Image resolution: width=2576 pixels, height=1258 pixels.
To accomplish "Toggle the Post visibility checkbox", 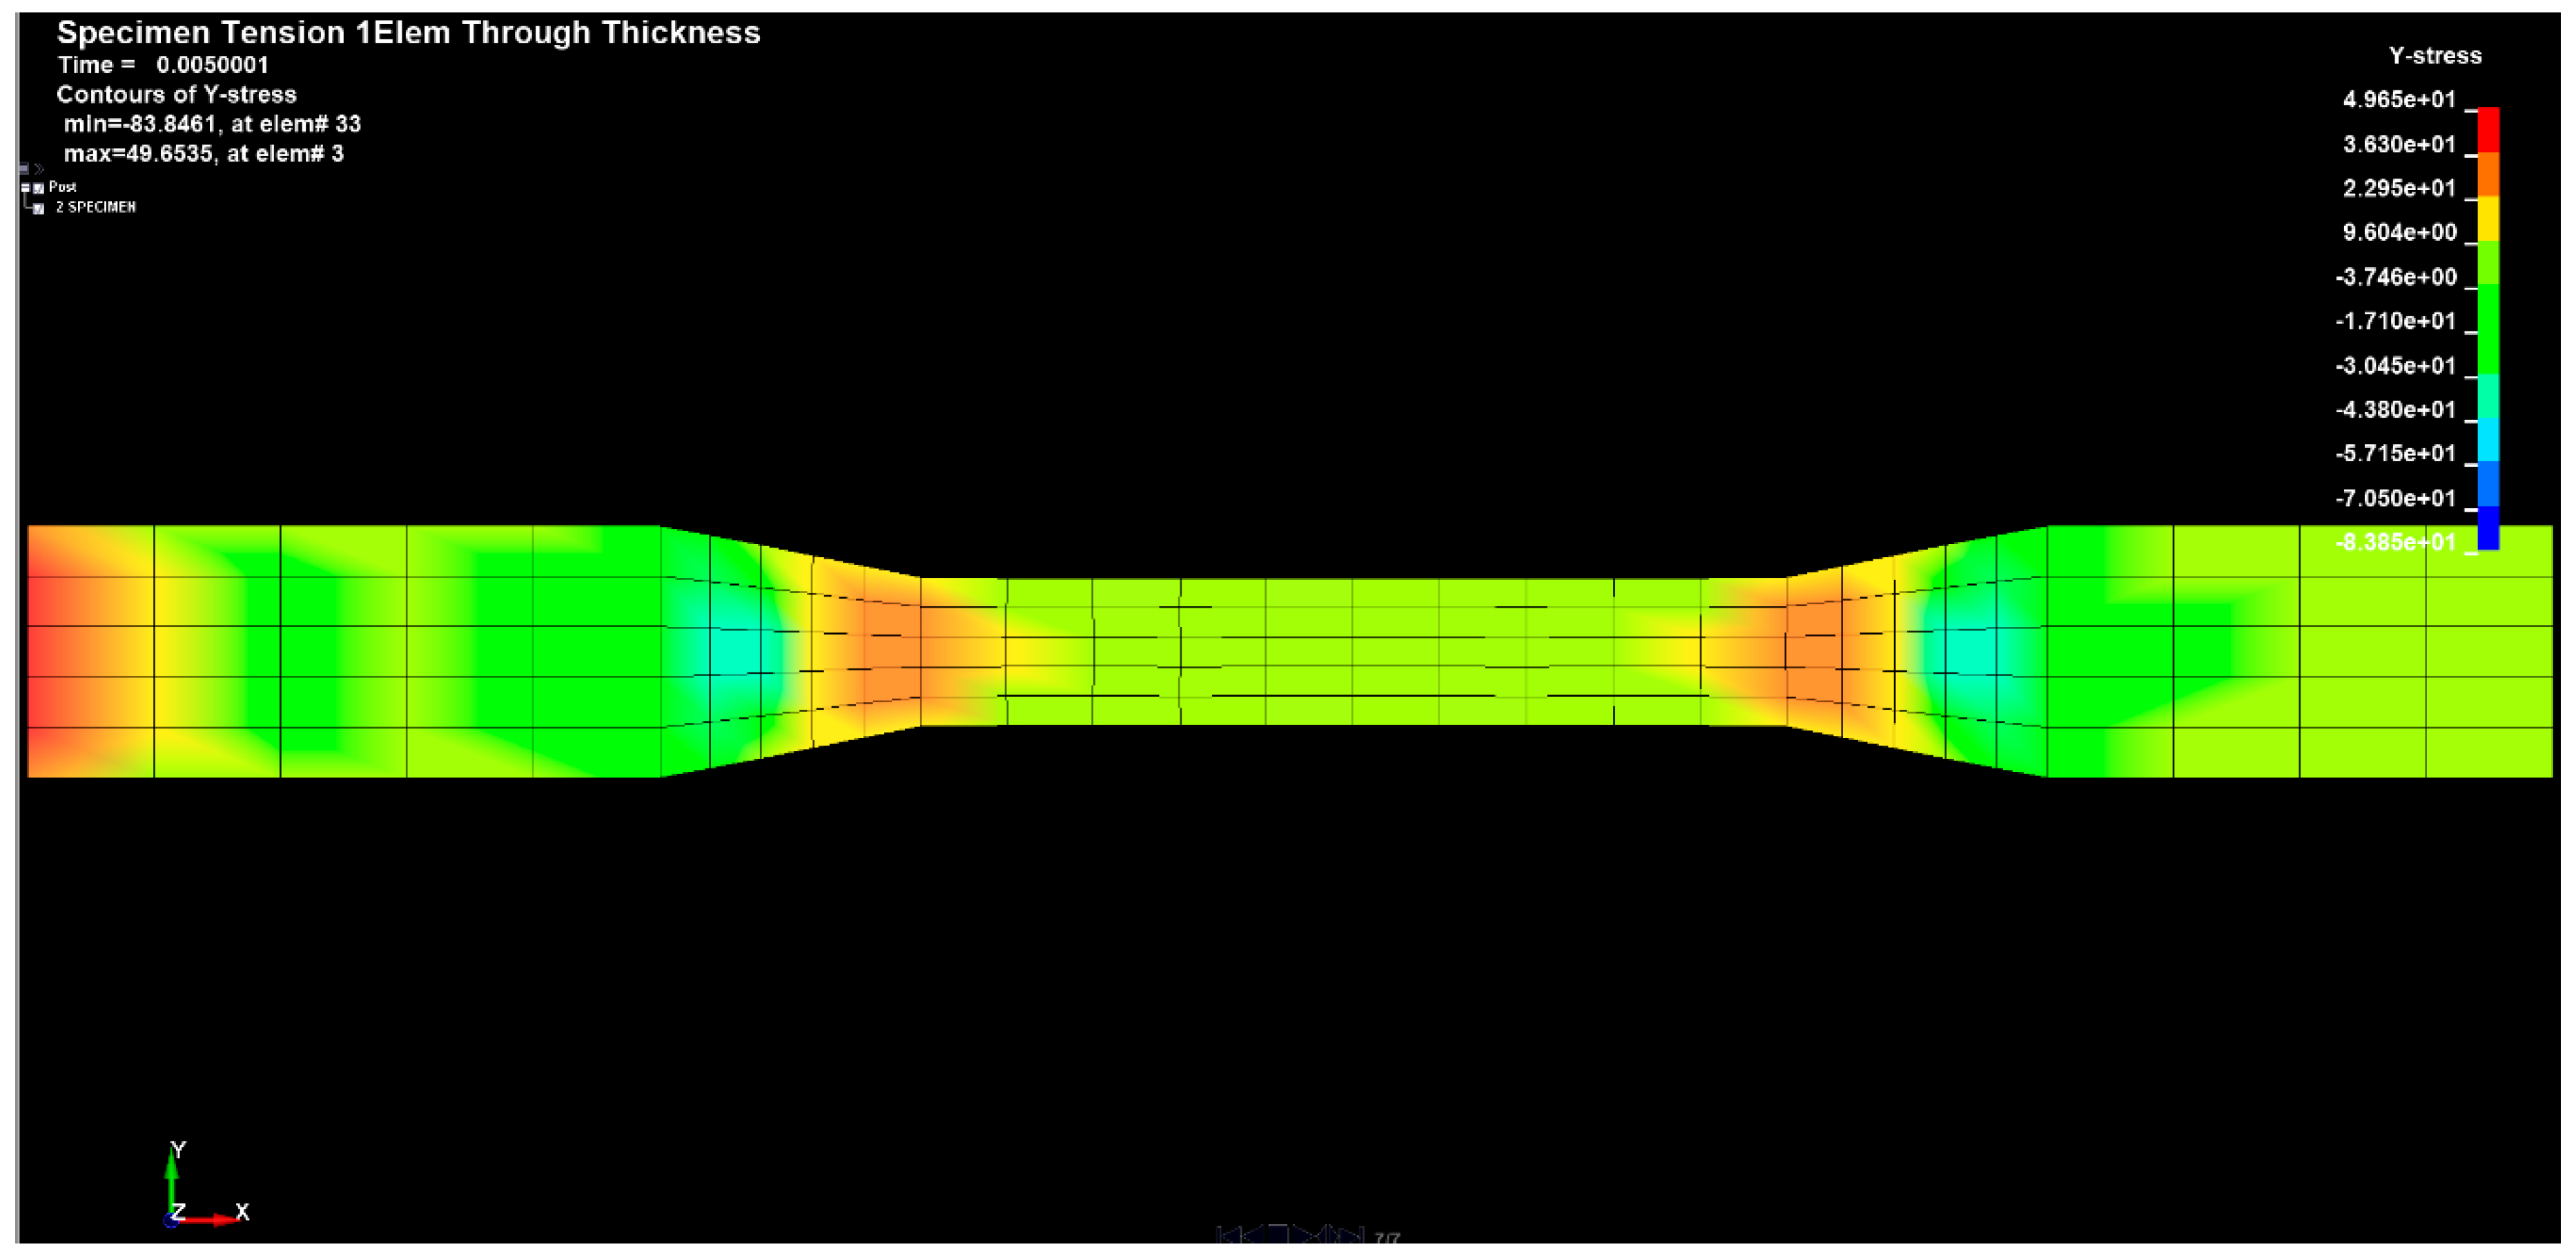I will pyautogui.click(x=39, y=188).
